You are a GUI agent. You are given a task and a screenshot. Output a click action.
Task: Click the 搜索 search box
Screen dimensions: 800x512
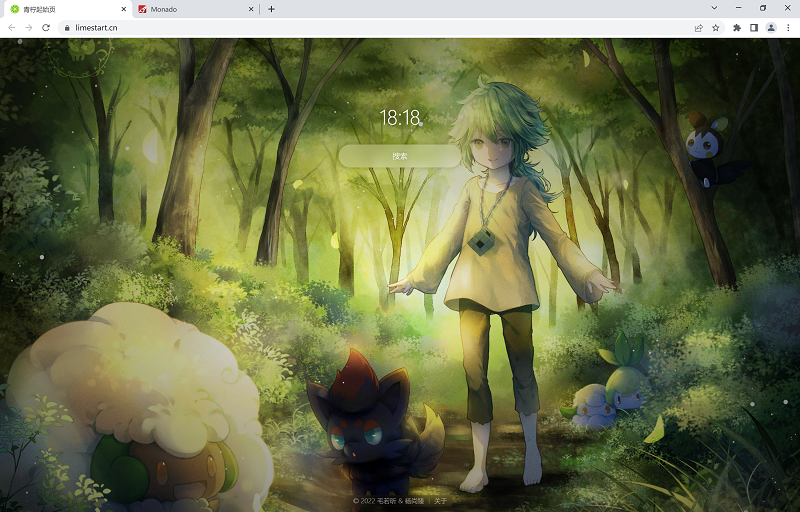point(400,156)
